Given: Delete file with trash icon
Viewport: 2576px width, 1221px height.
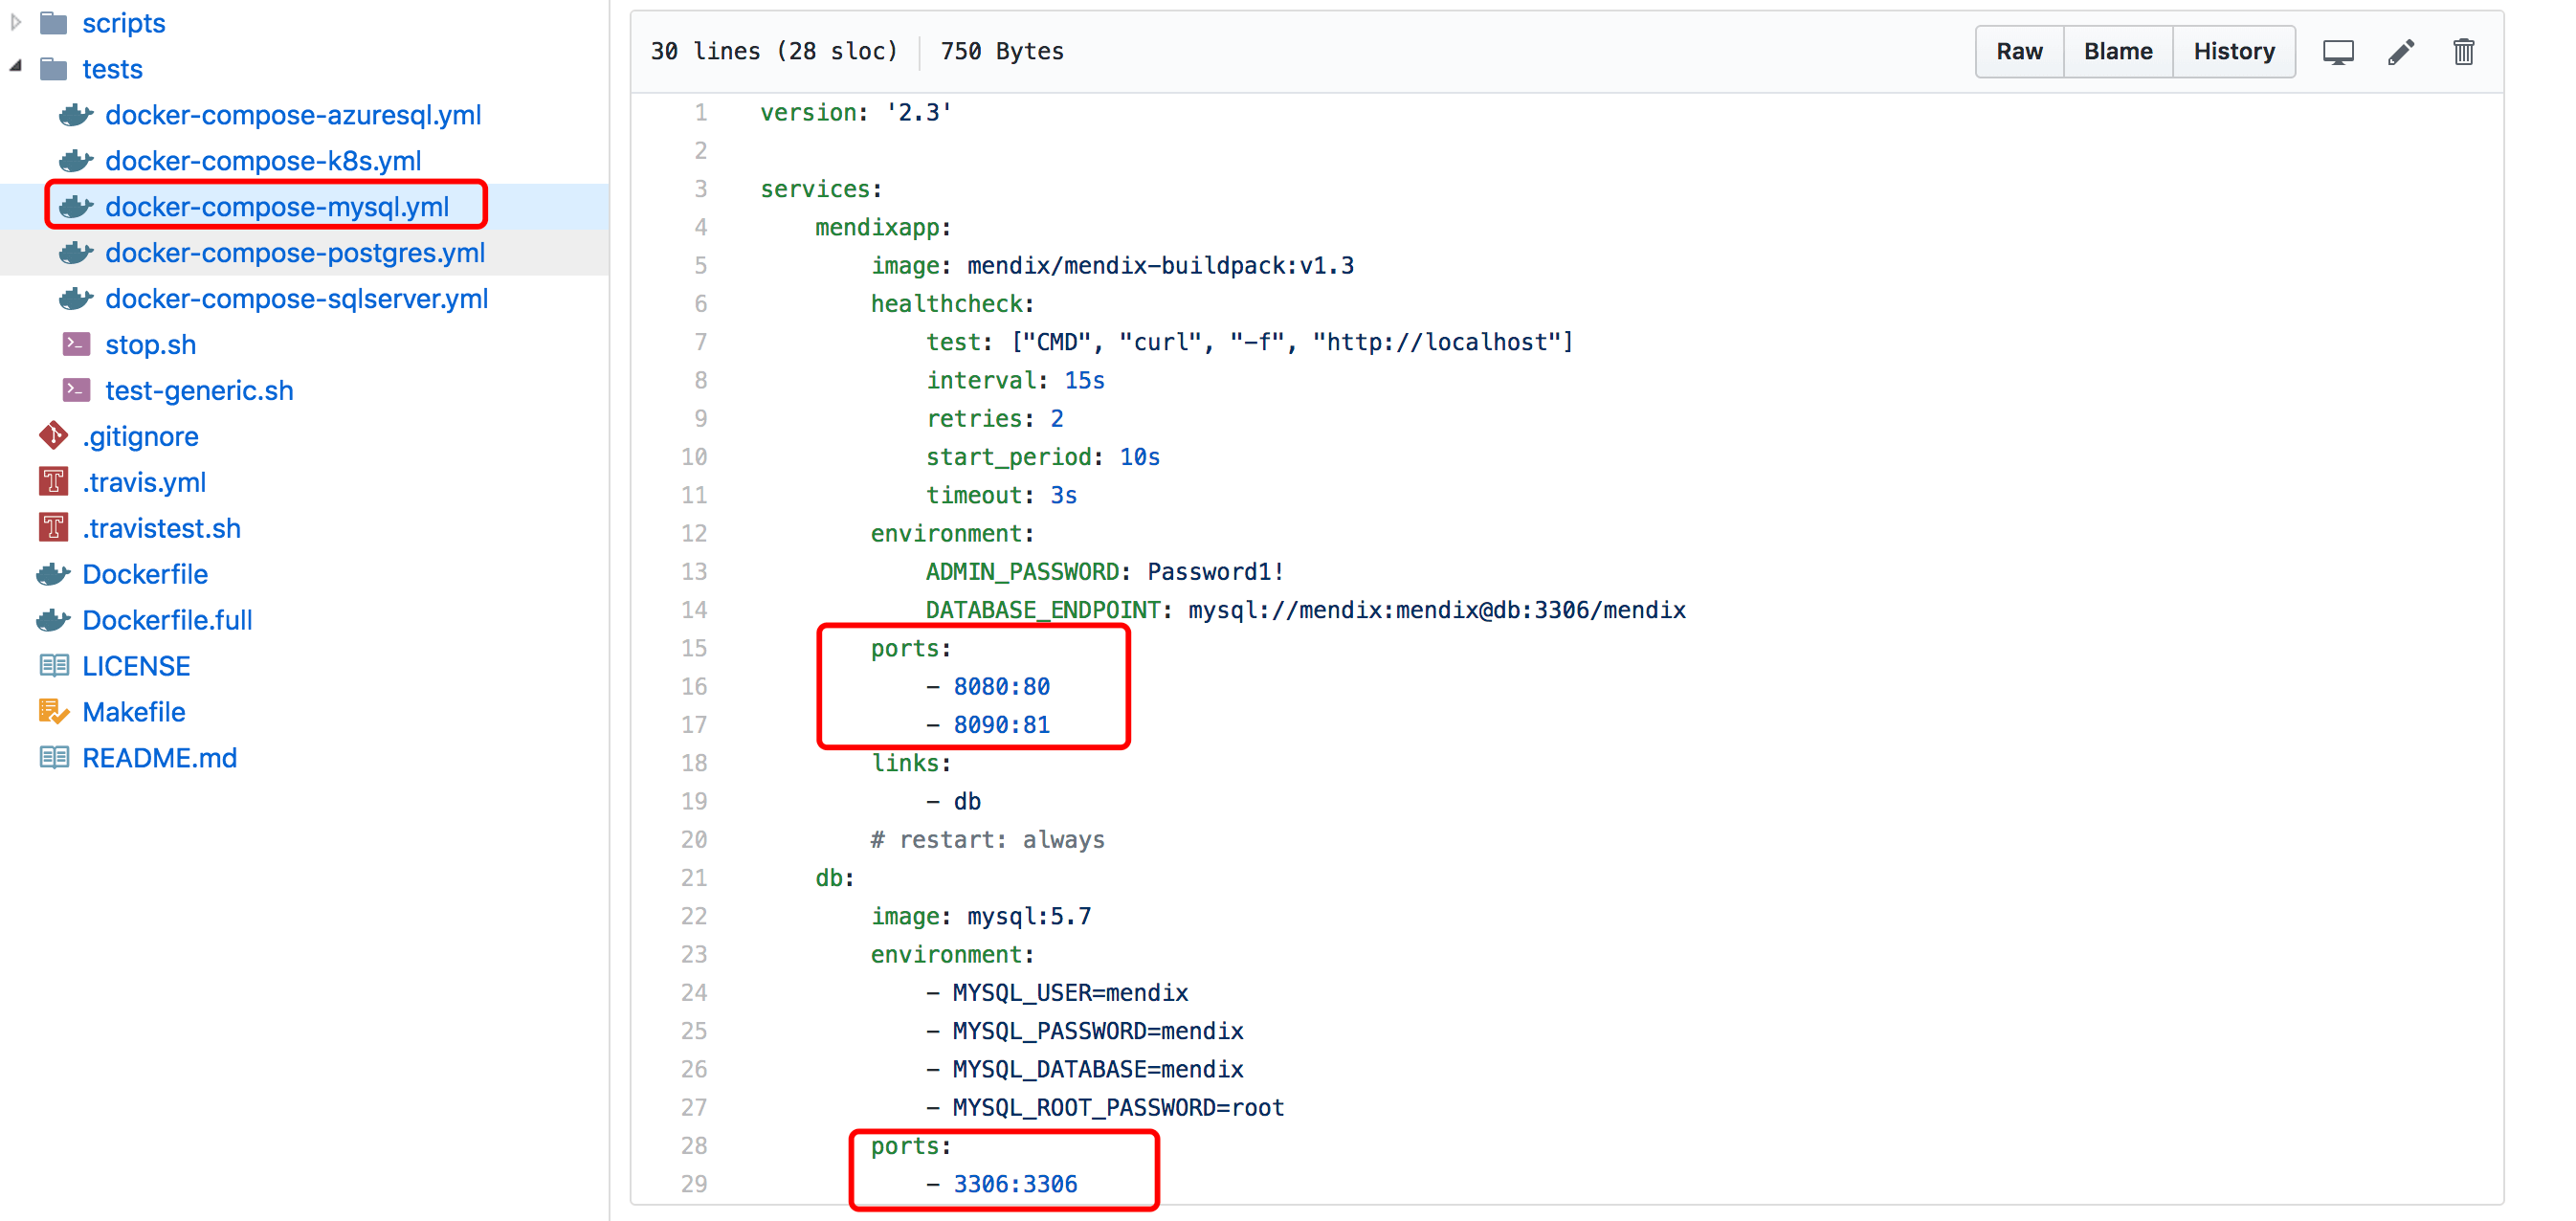Looking at the screenshot, I should (2464, 52).
